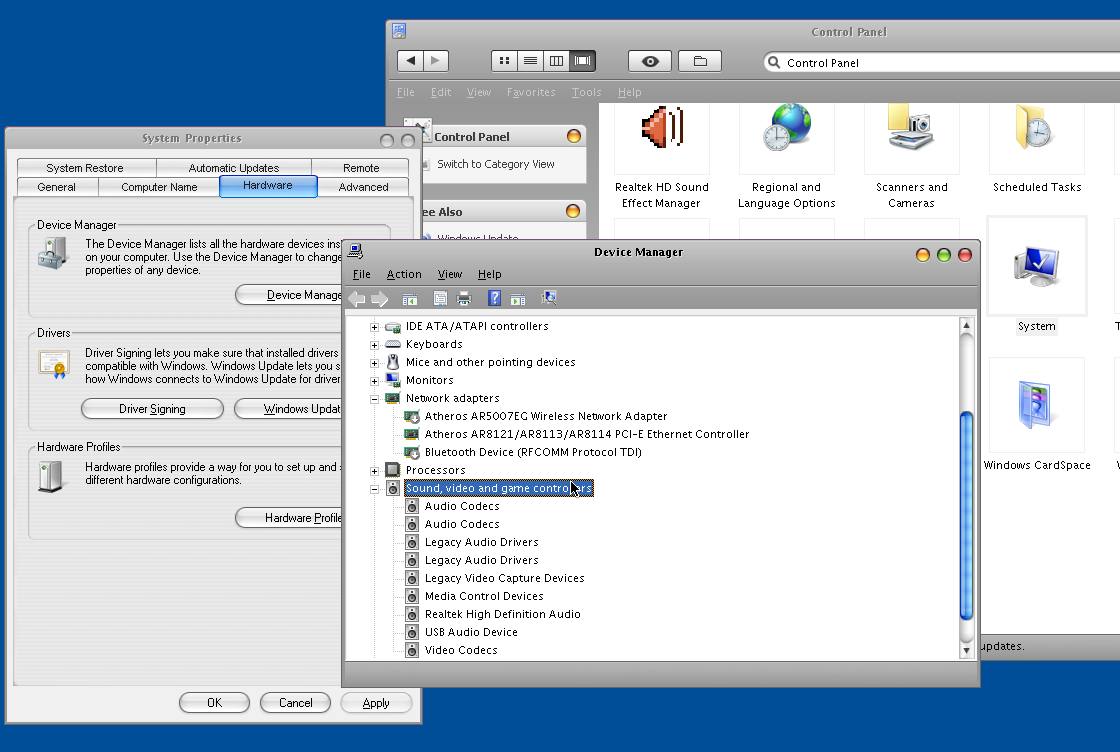Viewport: 1120px width, 752px height.
Task: Switch Control Panel to column view
Action: (556, 61)
